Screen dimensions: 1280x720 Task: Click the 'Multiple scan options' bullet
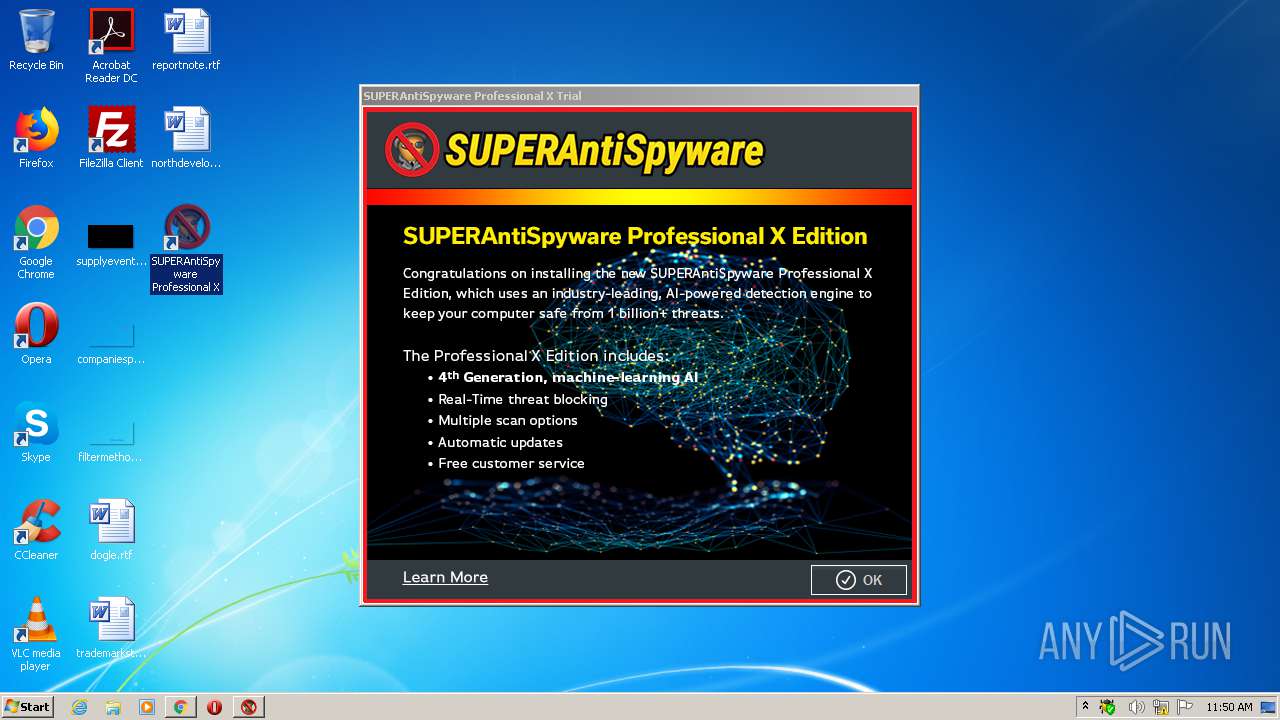coord(508,420)
